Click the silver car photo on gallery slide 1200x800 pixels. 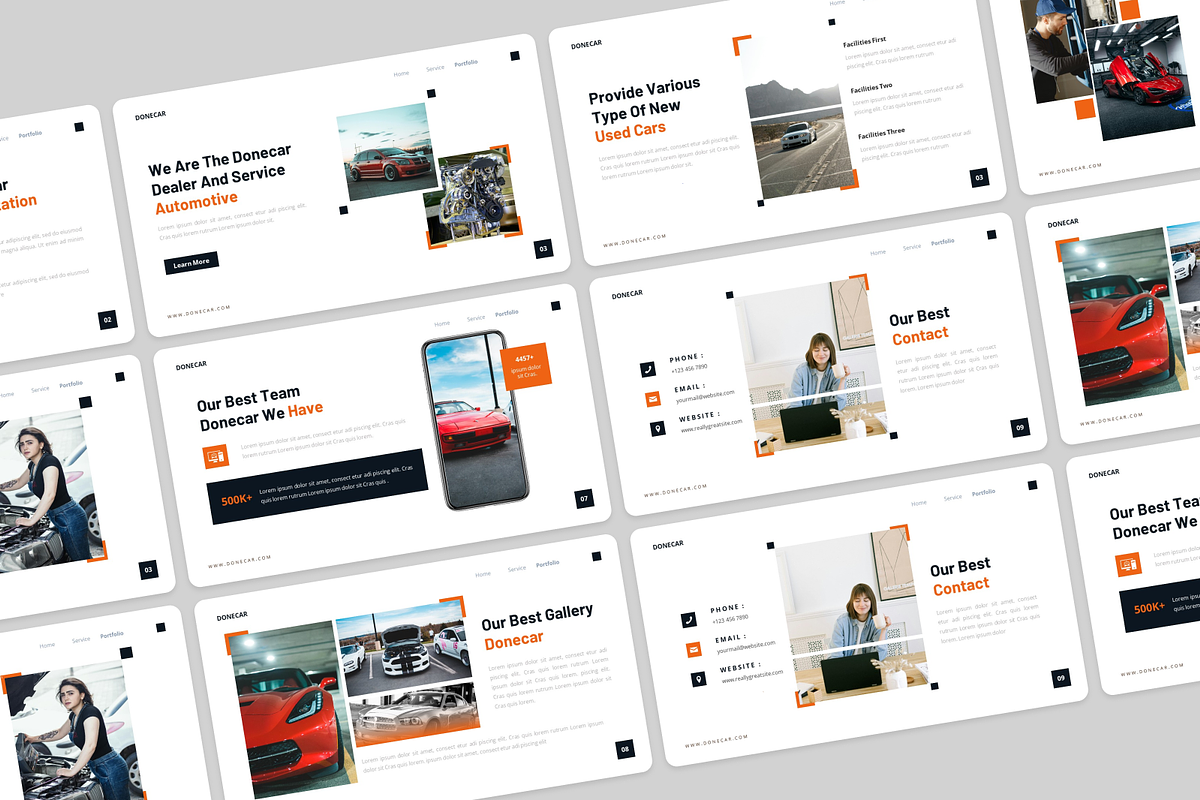415,714
